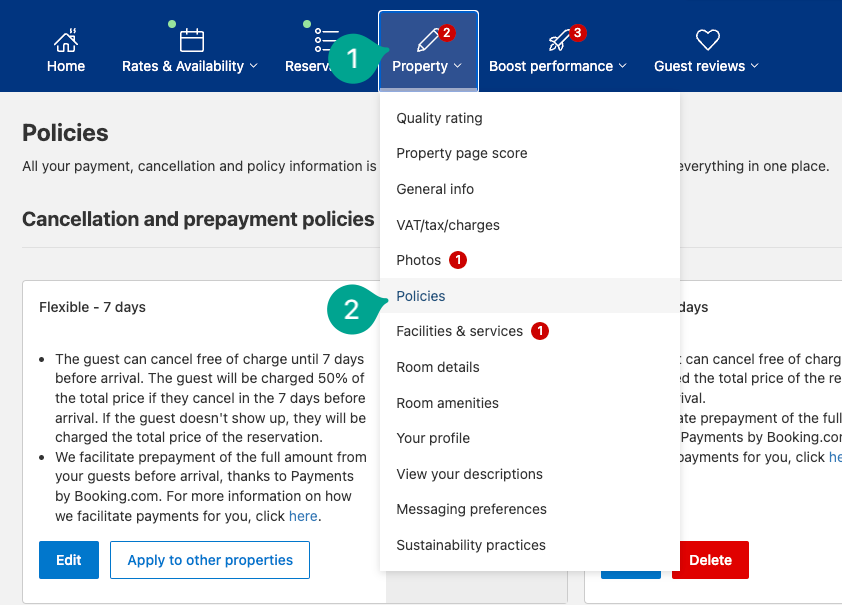Viewport: 842px width, 605px height.
Task: Expand the Guest reviews chevron
Action: (x=755, y=66)
